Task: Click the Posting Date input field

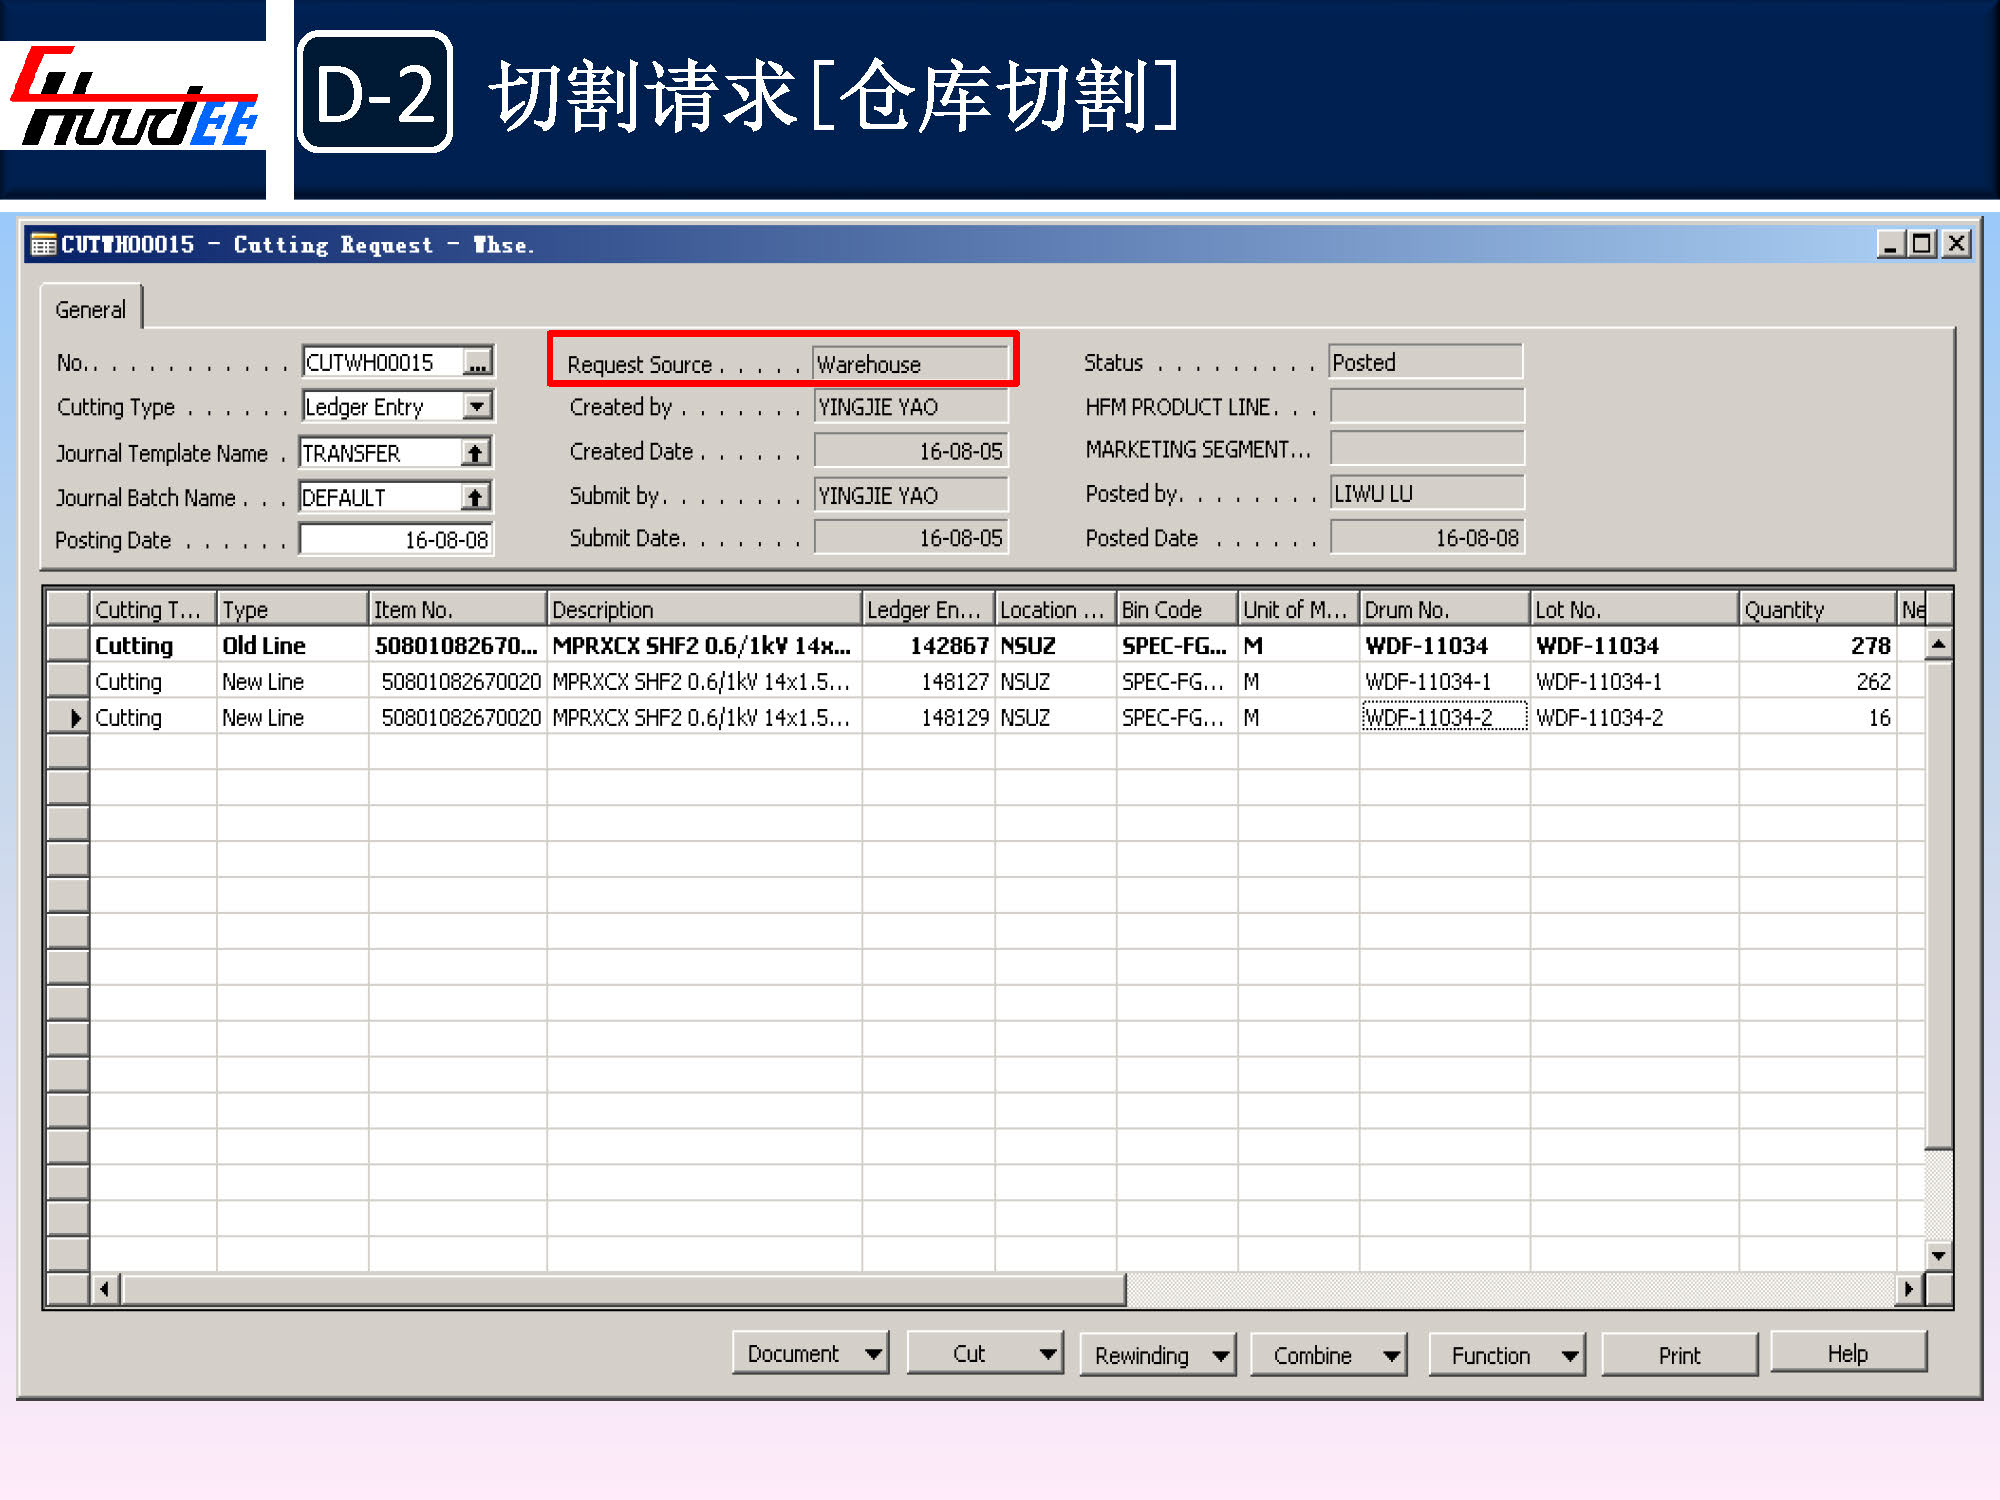Action: [x=396, y=540]
